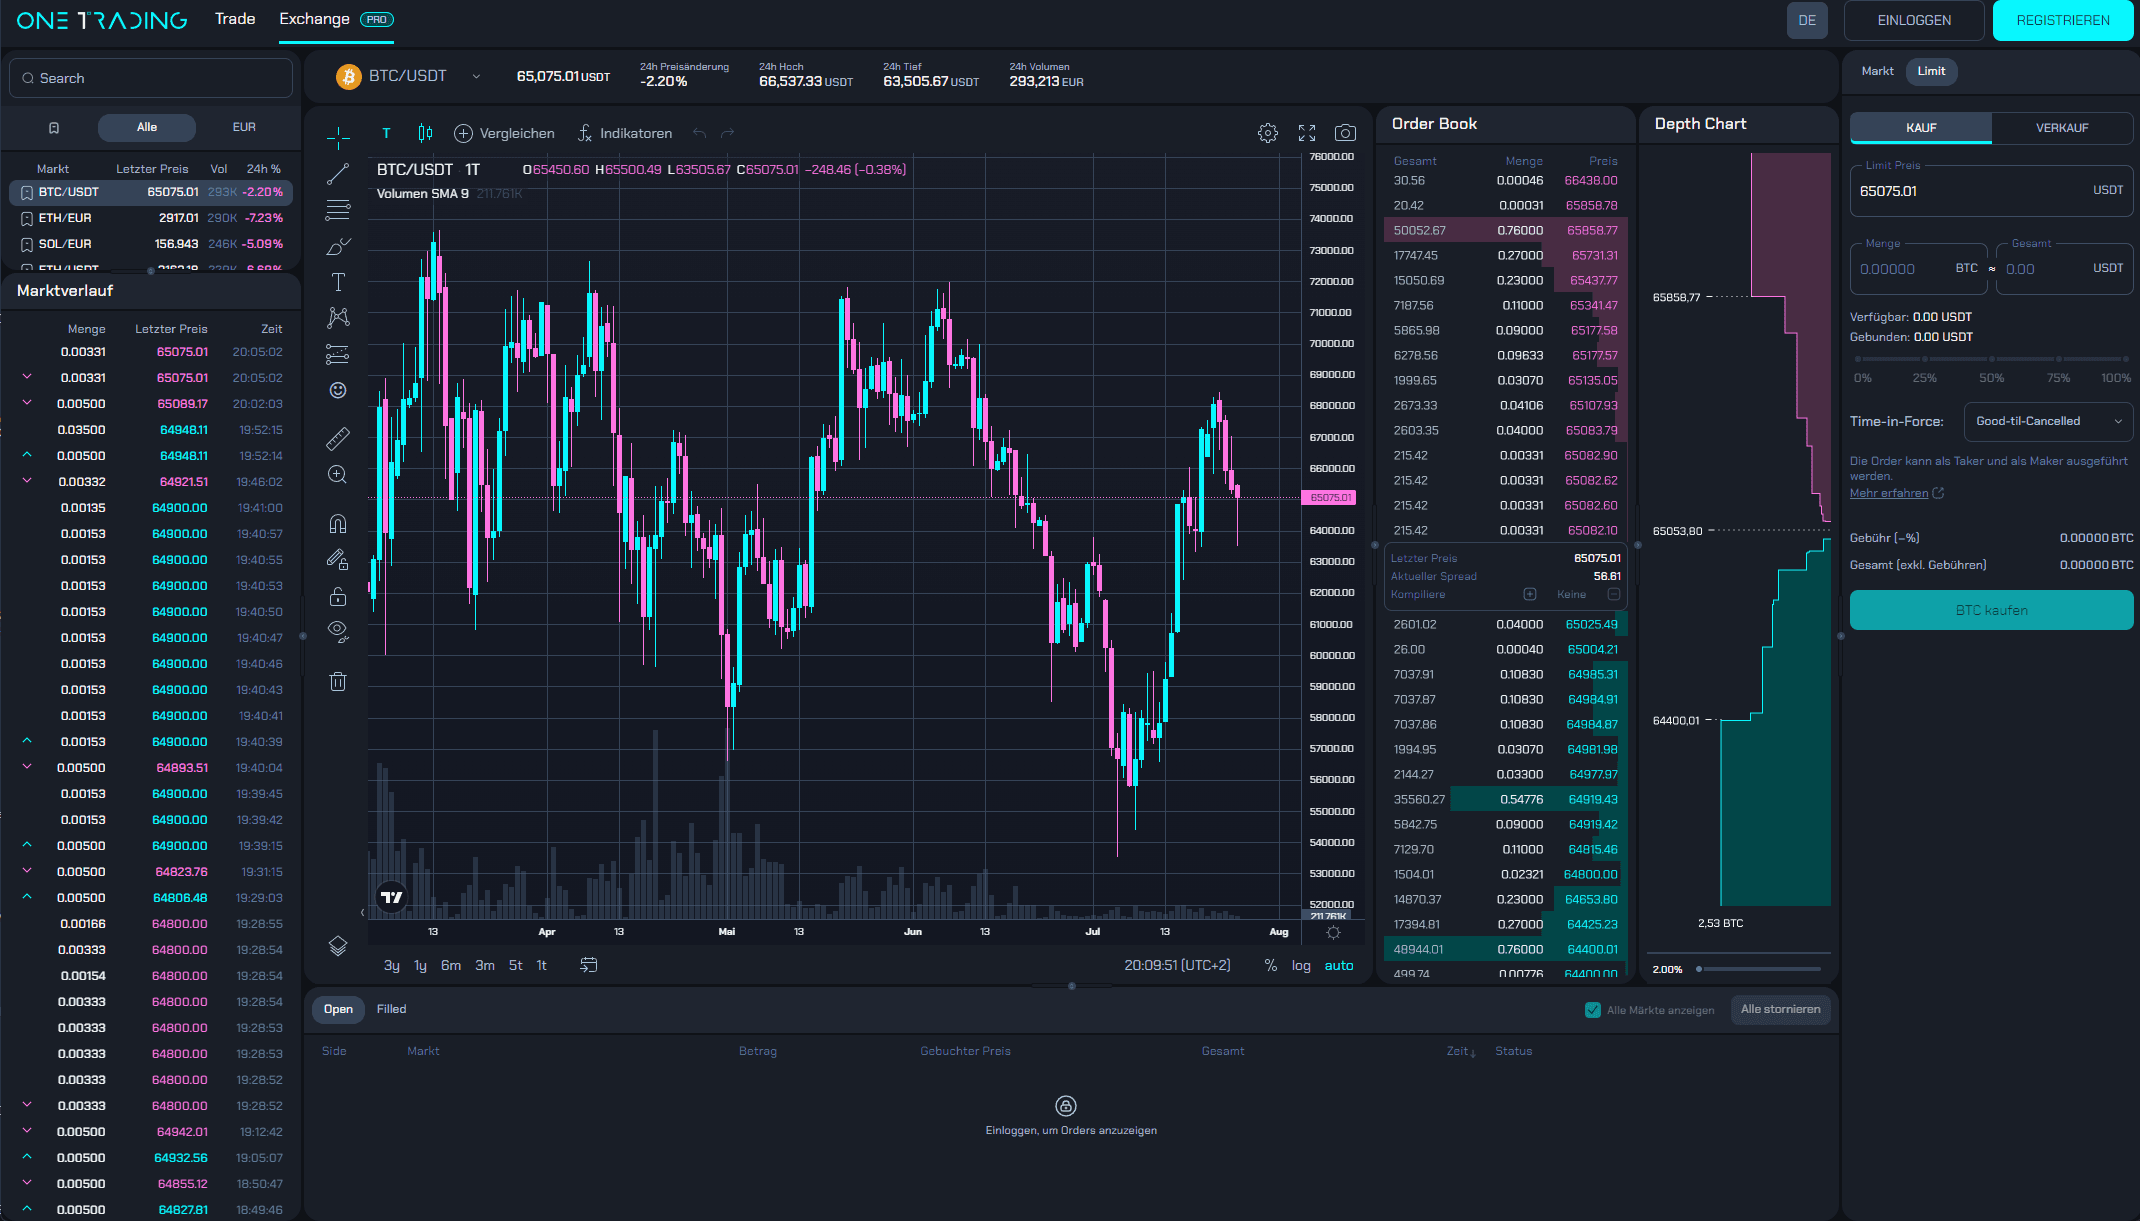Select the text annotation tool
Viewport: 2140px width, 1221px height.
338,282
